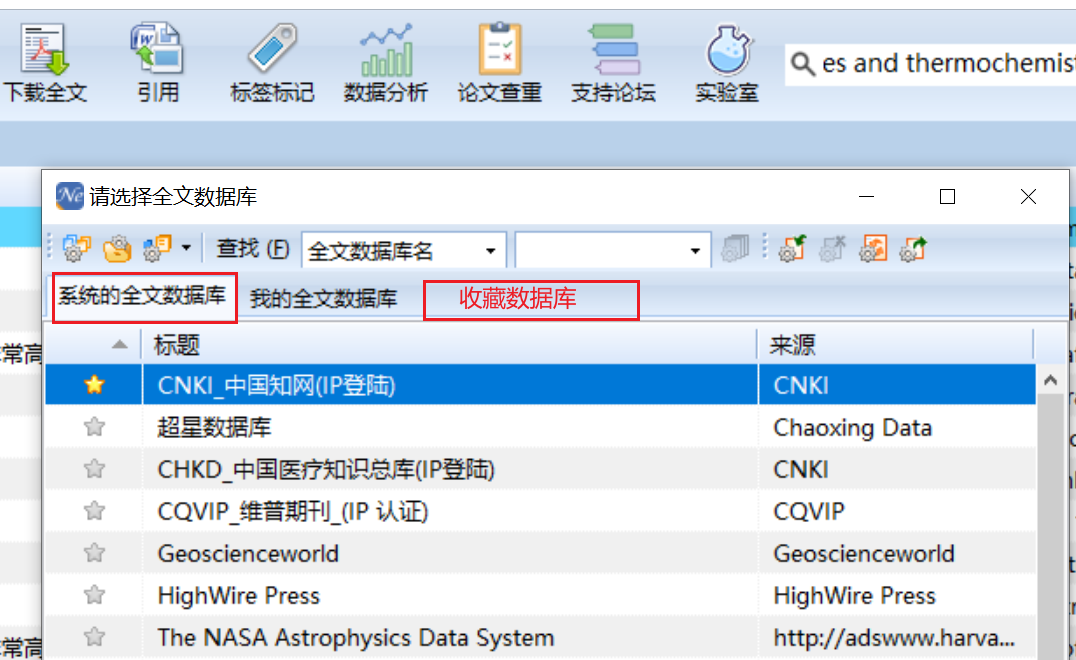This screenshot has width=1076, height=660.
Task: Select The NASA Astrophysics Data System row
Action: tap(541, 637)
